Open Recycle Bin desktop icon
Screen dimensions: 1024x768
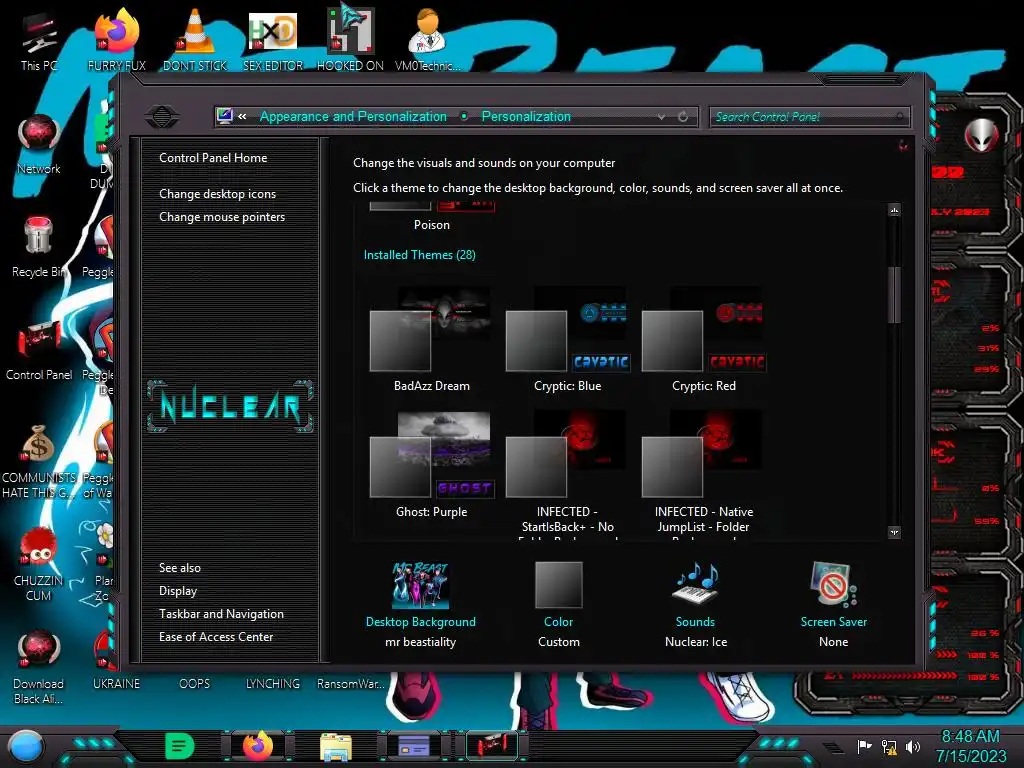point(39,247)
